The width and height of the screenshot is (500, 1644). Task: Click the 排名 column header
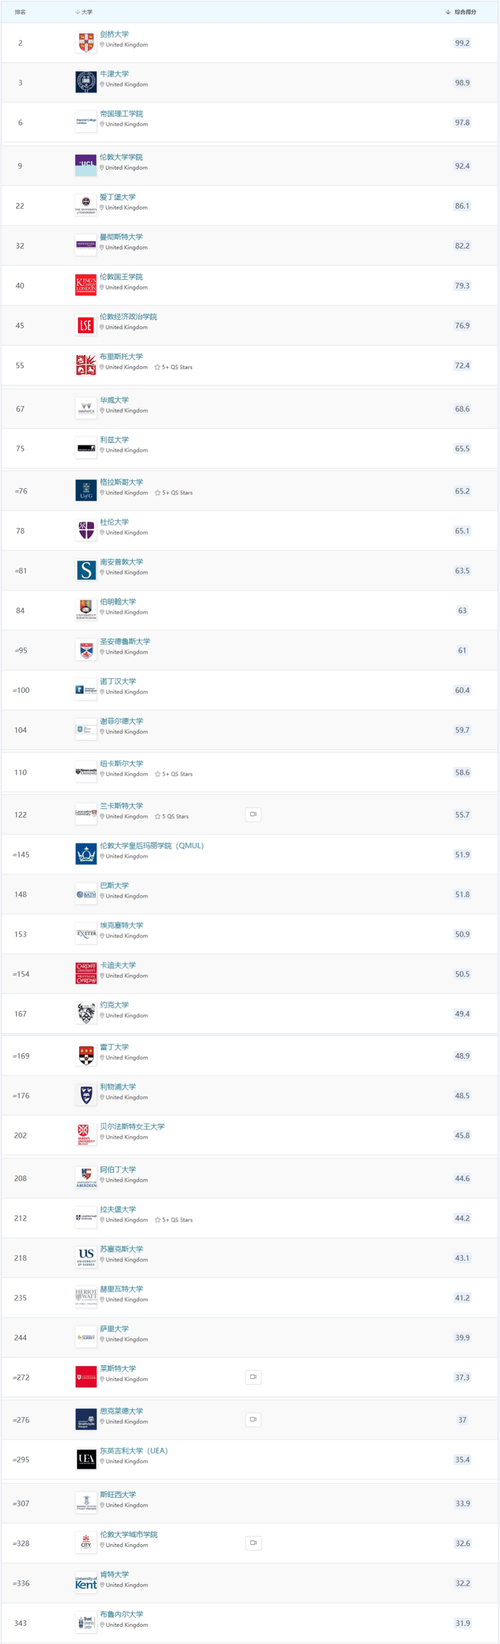tap(20, 12)
